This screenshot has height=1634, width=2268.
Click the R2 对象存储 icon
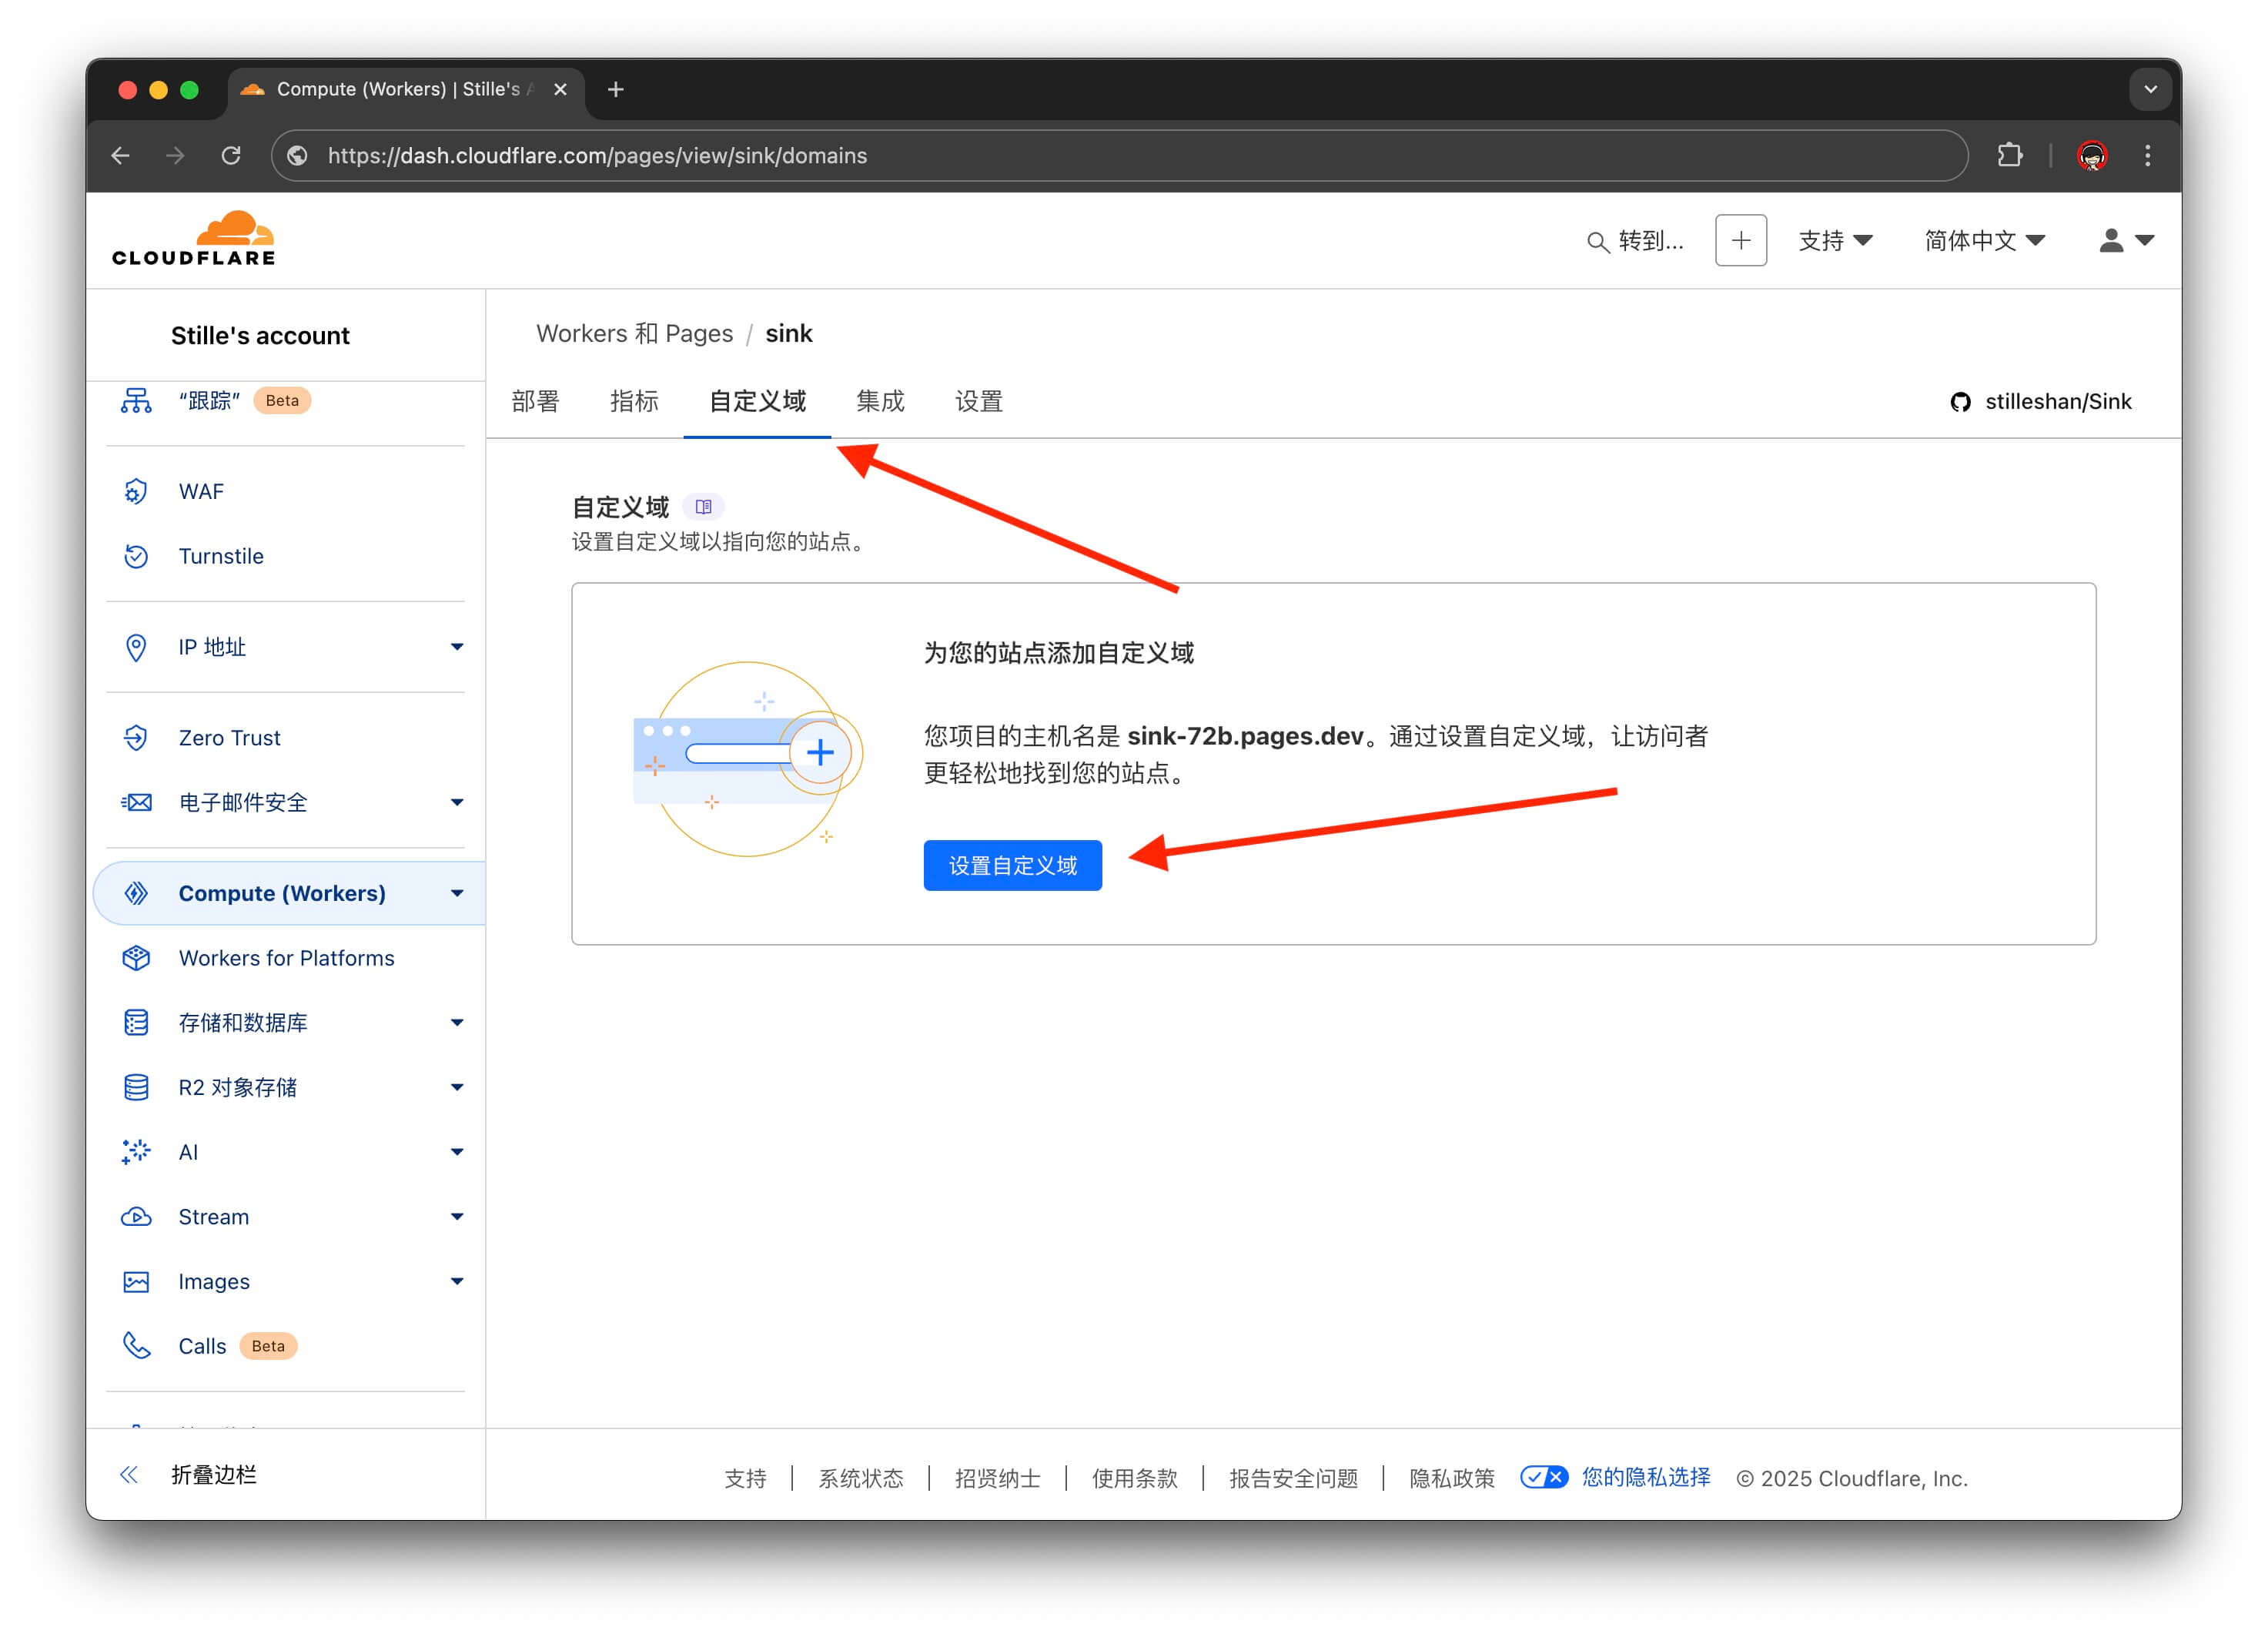(136, 1087)
